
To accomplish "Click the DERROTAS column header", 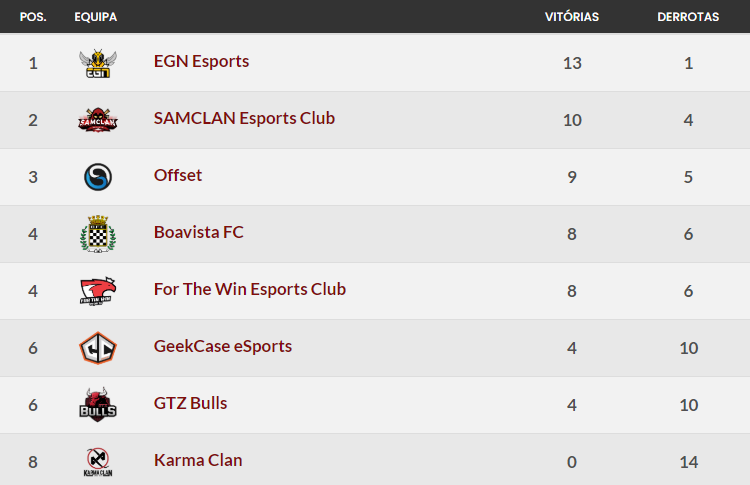I will click(x=688, y=17).
